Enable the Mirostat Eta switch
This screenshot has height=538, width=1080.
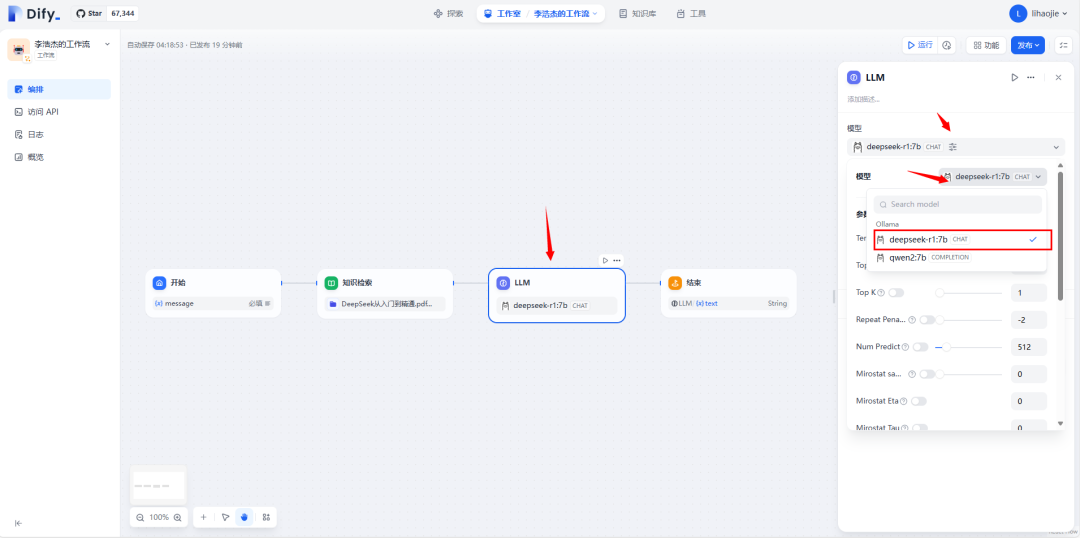(920, 401)
